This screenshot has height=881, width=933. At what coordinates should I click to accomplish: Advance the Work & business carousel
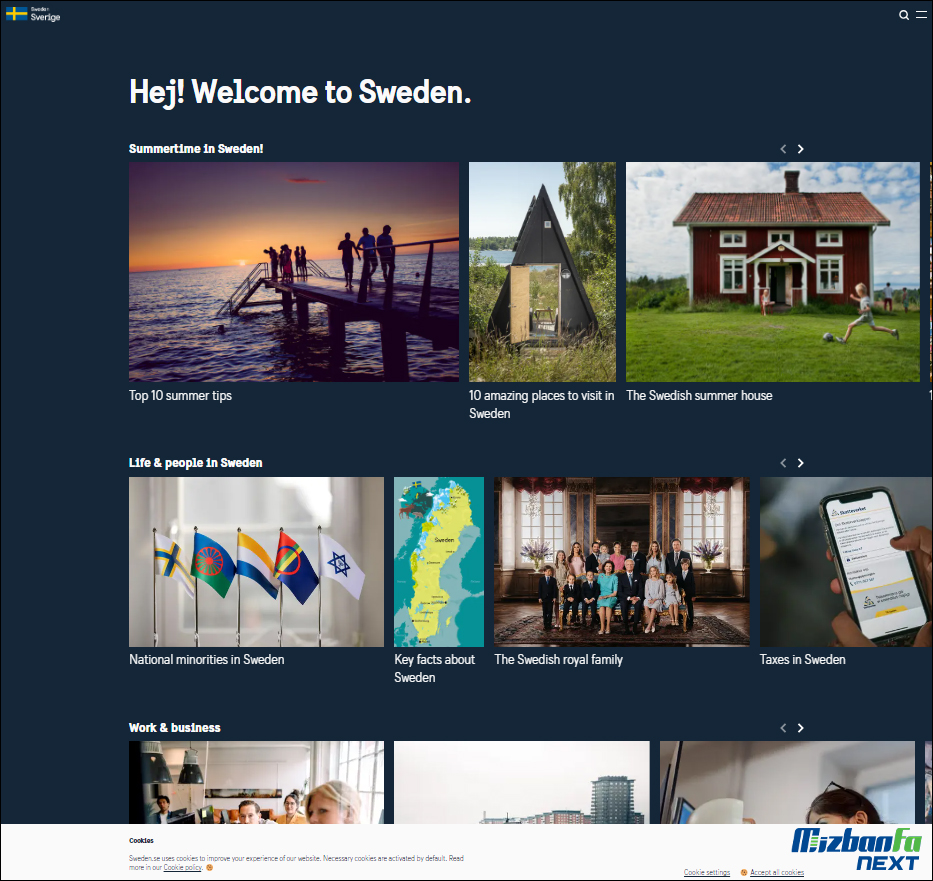click(x=800, y=728)
